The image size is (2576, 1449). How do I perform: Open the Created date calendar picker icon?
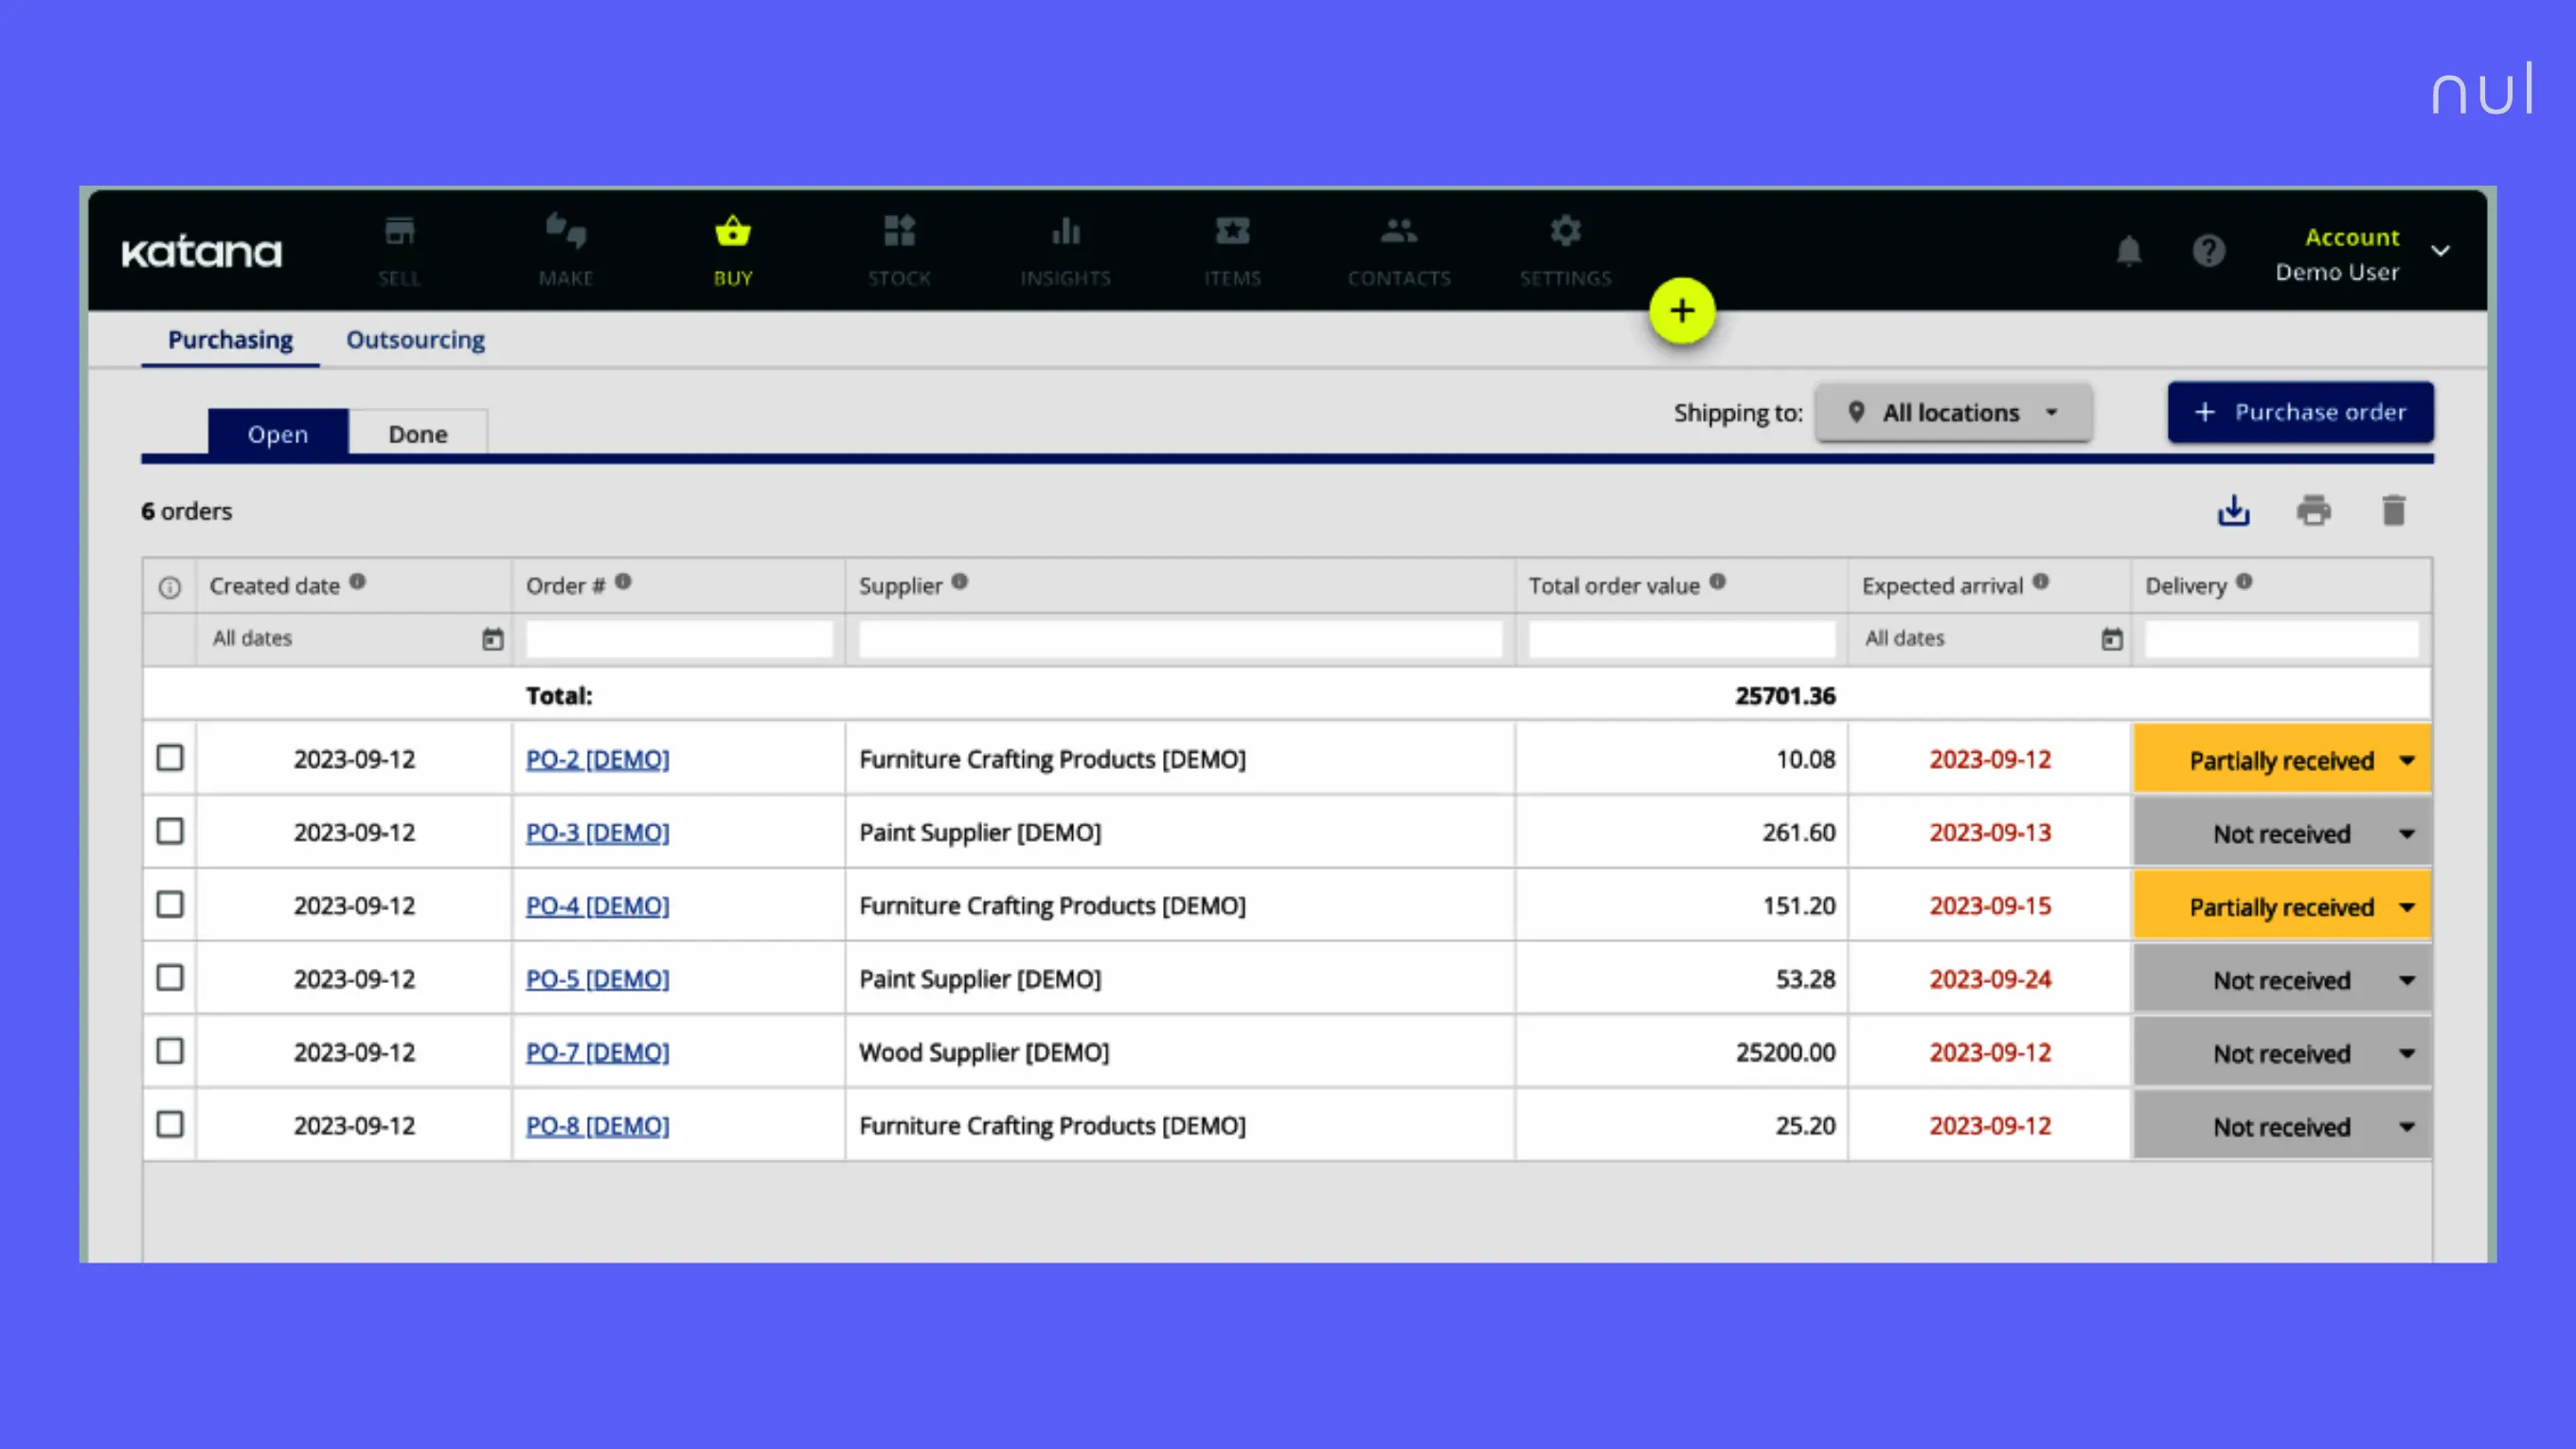tap(493, 639)
